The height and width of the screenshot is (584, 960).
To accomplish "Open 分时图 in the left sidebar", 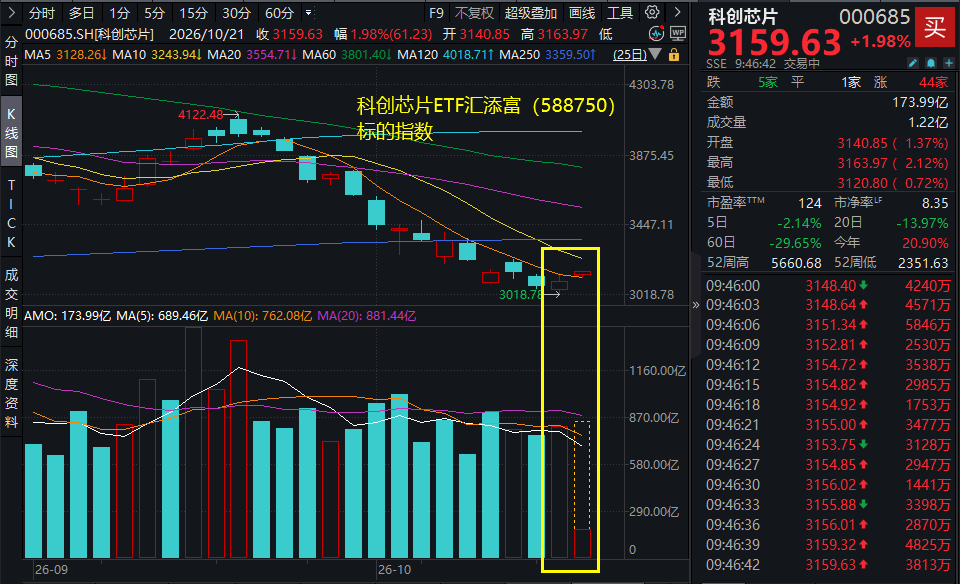I will pos(11,61).
